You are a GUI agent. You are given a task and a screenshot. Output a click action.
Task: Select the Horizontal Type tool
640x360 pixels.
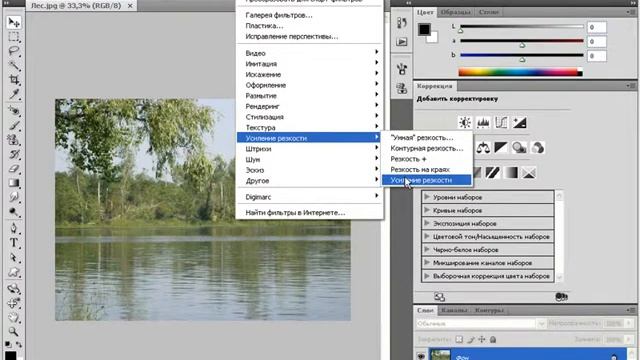tap(13, 243)
